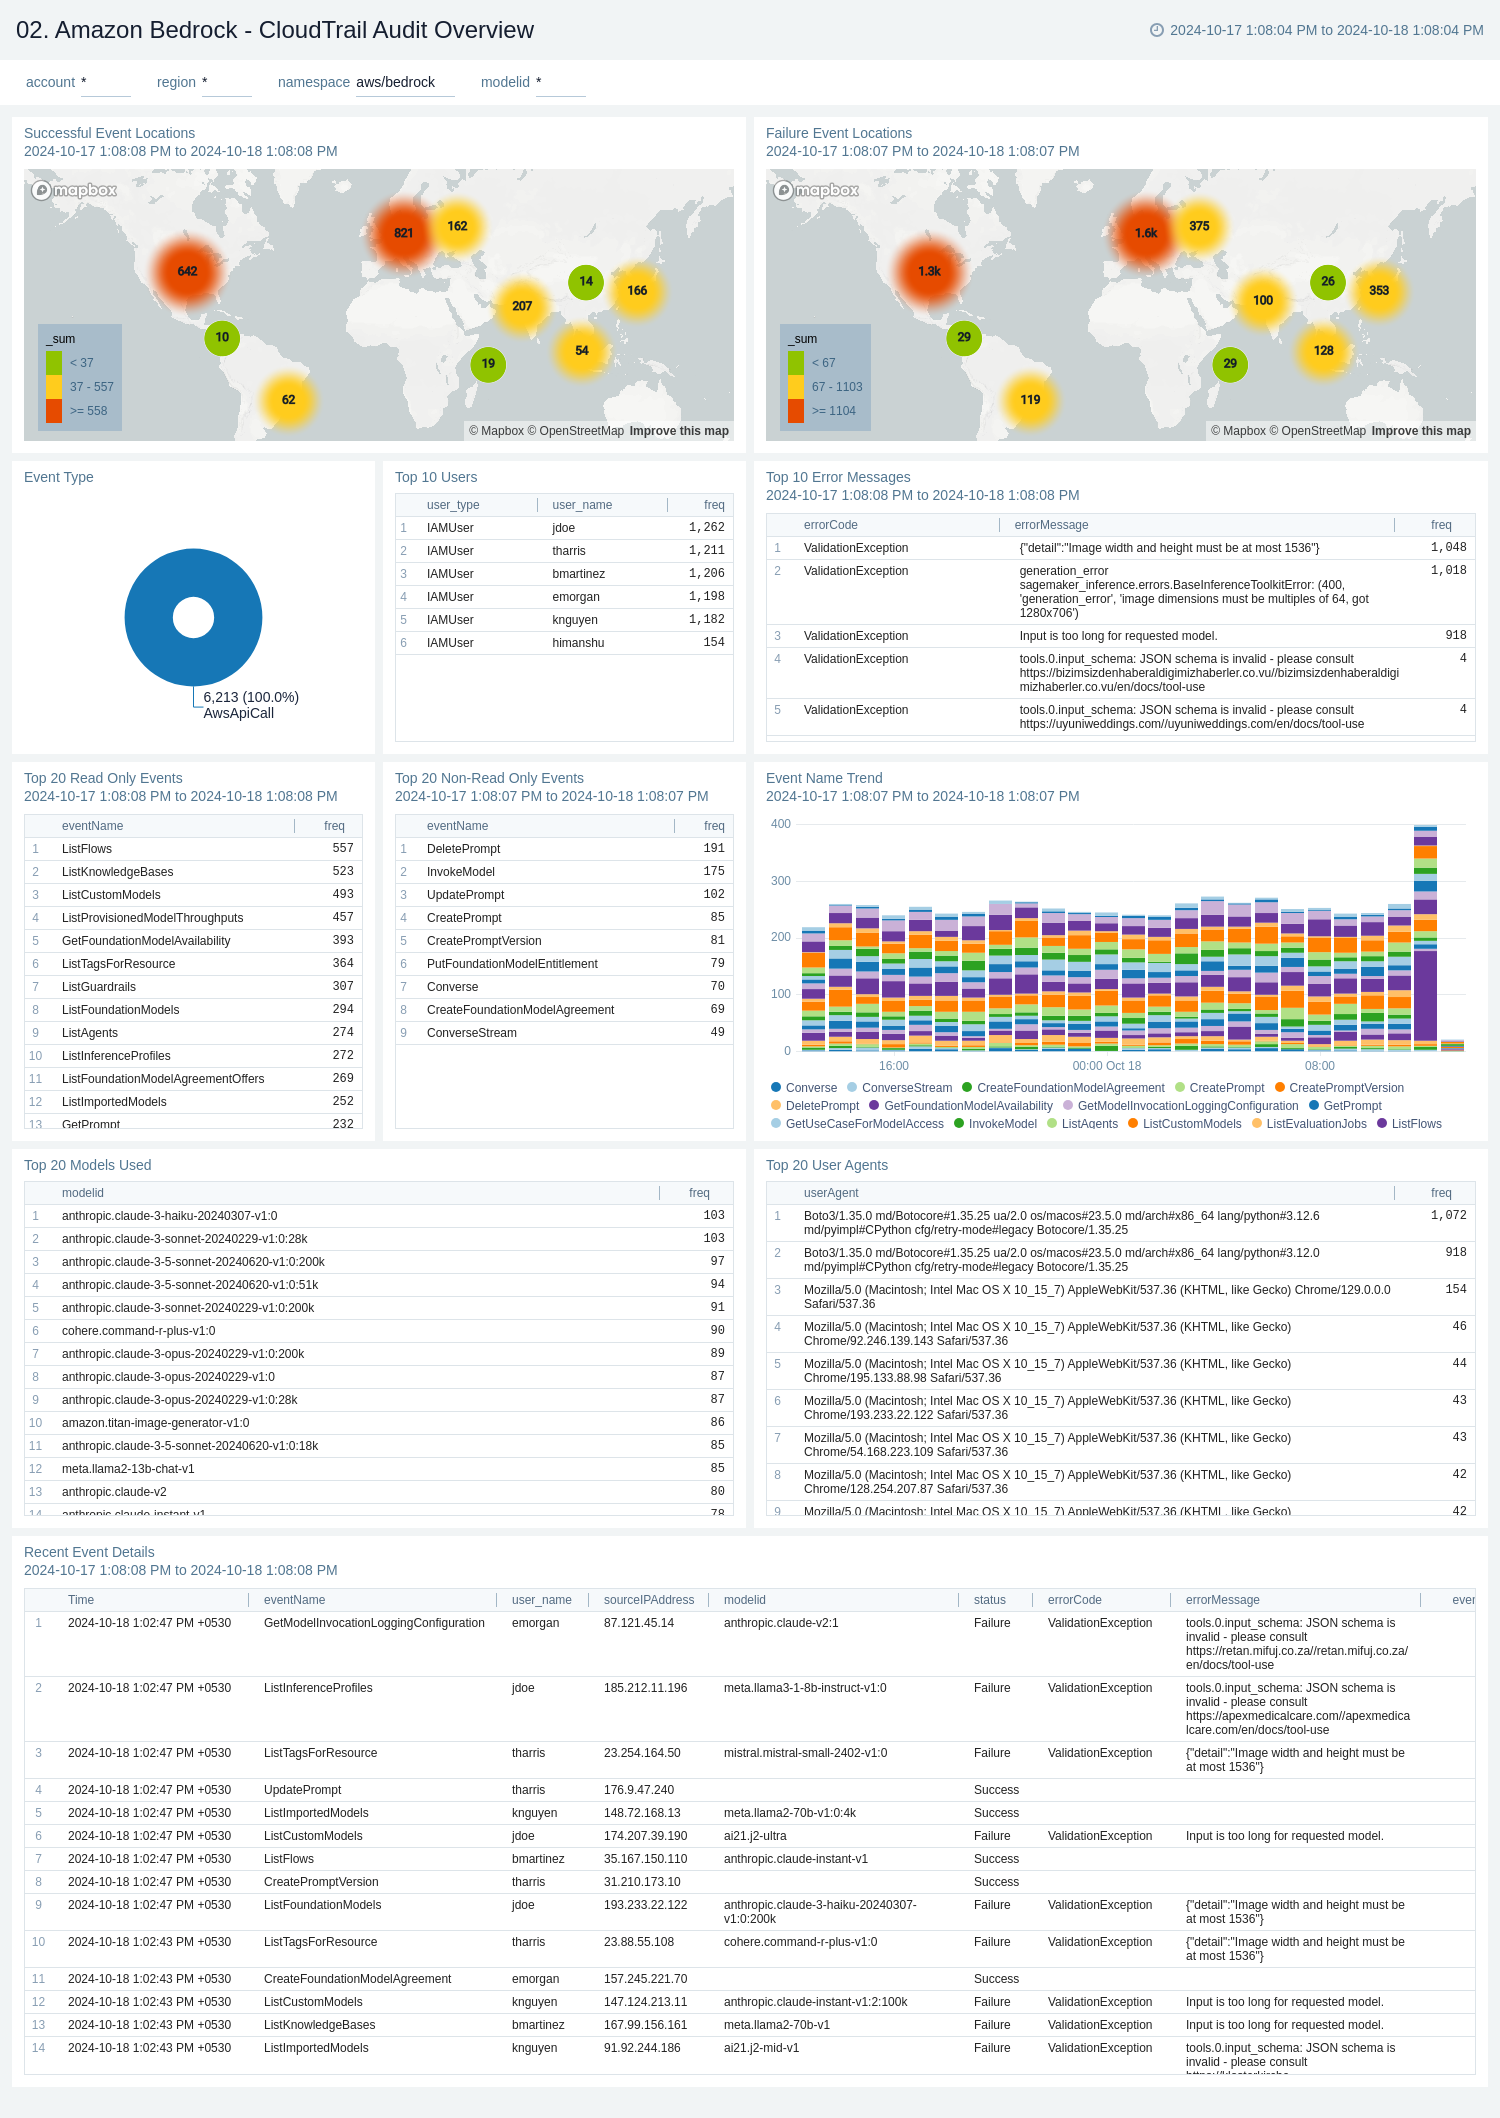Click Improve this map link on failure map
This screenshot has height=2118, width=1500.
click(x=1420, y=431)
